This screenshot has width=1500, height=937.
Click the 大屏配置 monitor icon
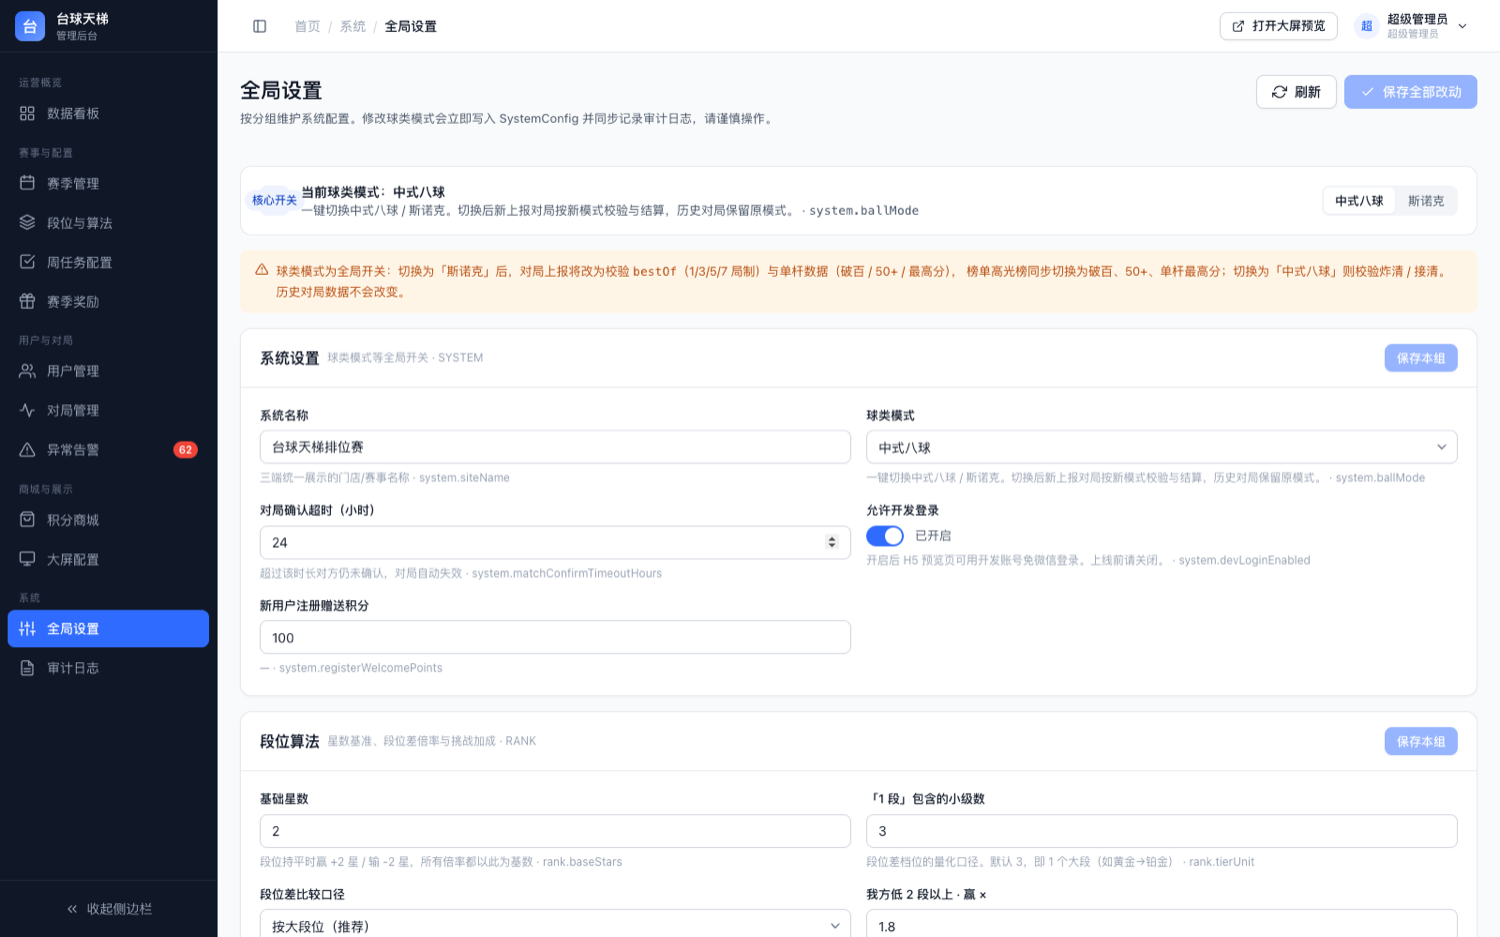click(27, 559)
